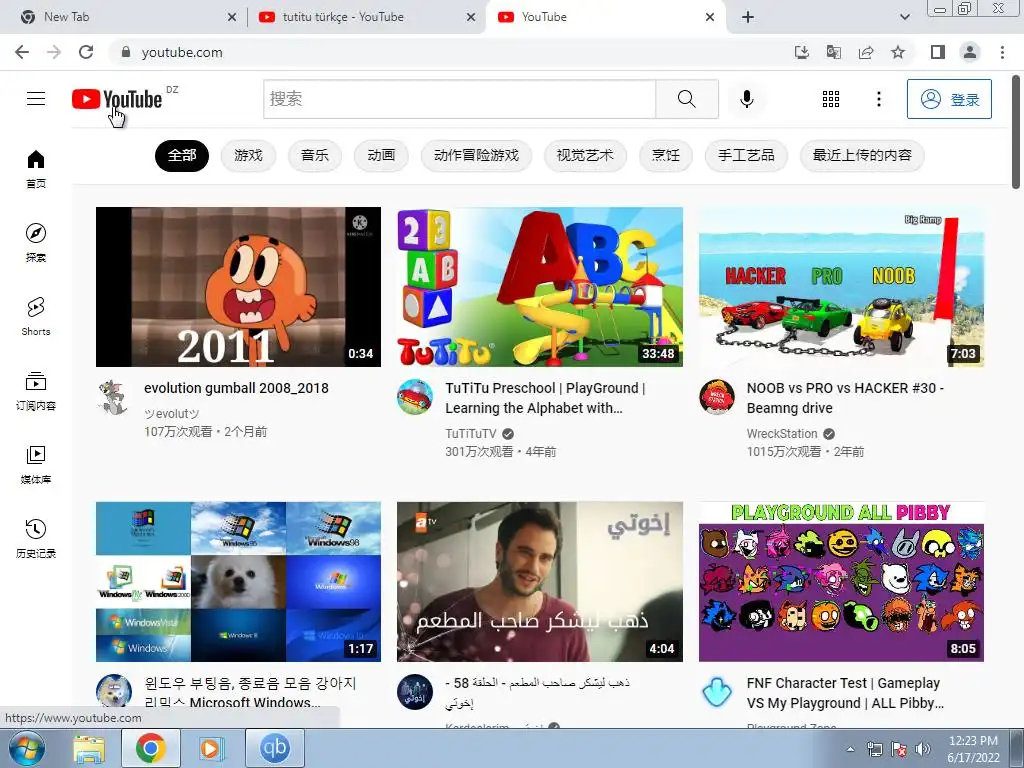This screenshot has height=768, width=1024.
Task: Click title 'evolution gumball 2008_2018'
Action: pyautogui.click(x=236, y=388)
